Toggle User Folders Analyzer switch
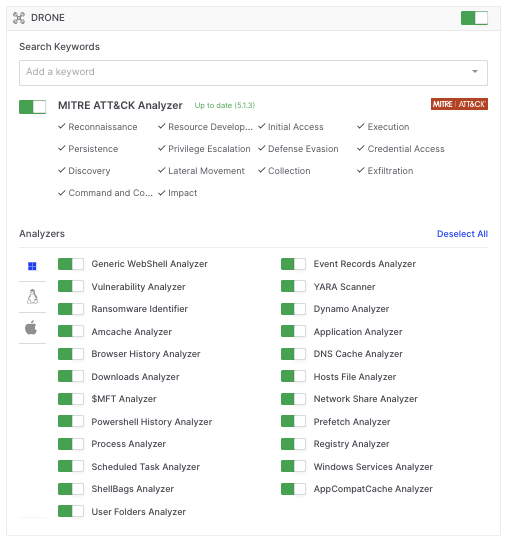 click(71, 511)
